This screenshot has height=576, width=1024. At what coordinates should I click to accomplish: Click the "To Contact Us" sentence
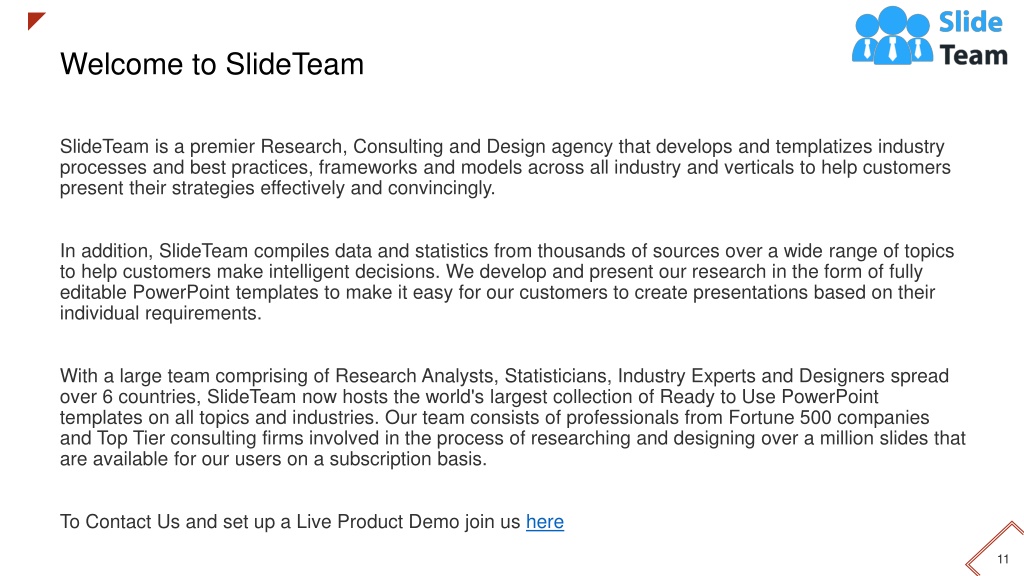312,522
